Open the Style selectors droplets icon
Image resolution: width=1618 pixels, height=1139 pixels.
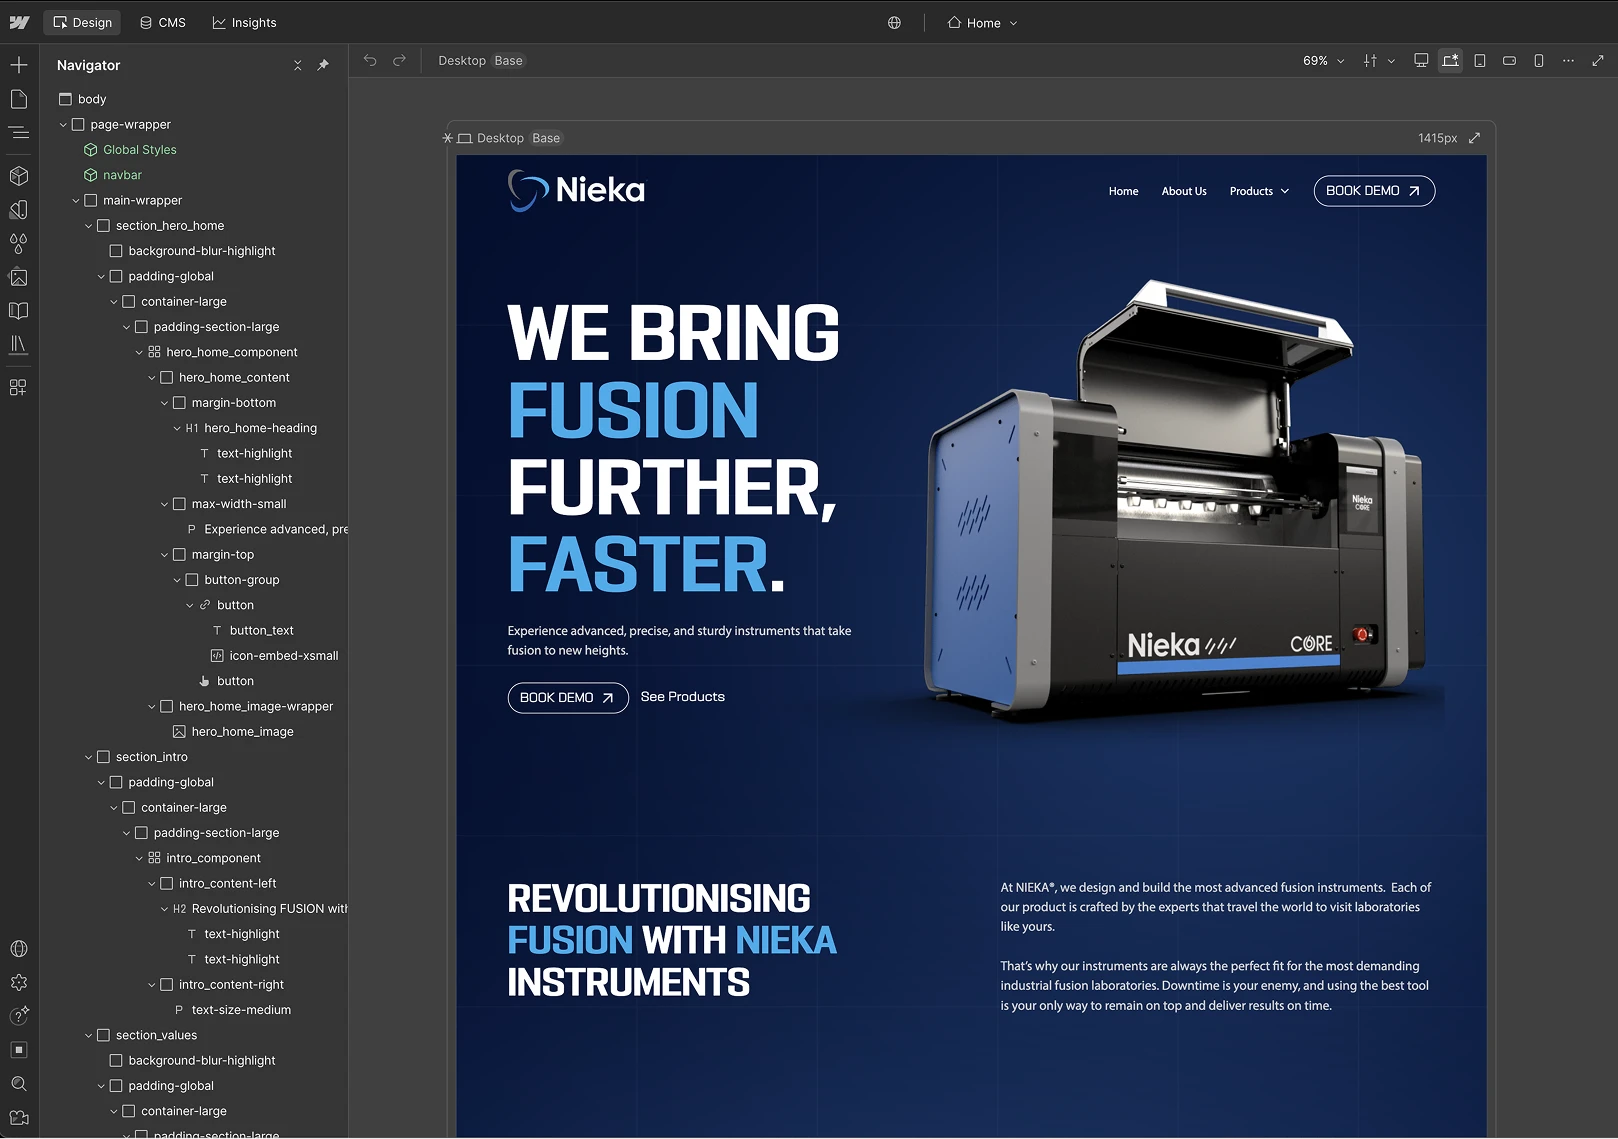(x=19, y=243)
